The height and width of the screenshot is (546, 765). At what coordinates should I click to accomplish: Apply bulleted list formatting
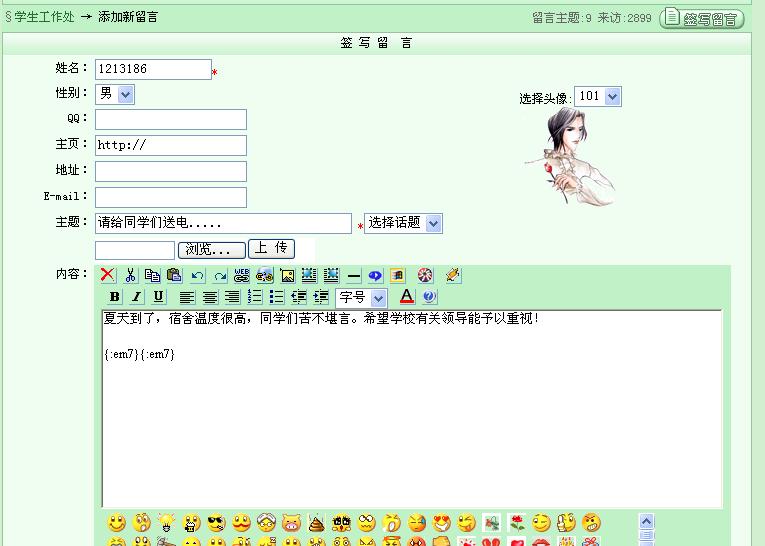tap(276, 297)
